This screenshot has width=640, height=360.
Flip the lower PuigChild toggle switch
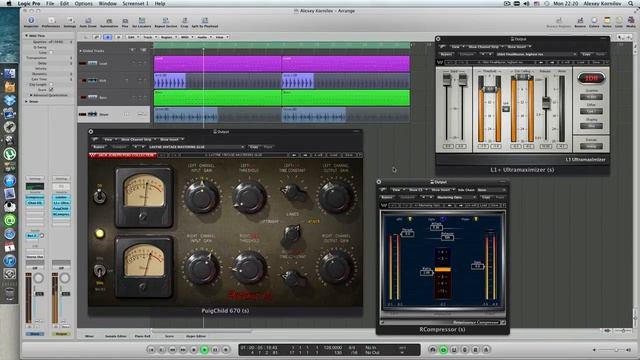pyautogui.click(x=99, y=270)
